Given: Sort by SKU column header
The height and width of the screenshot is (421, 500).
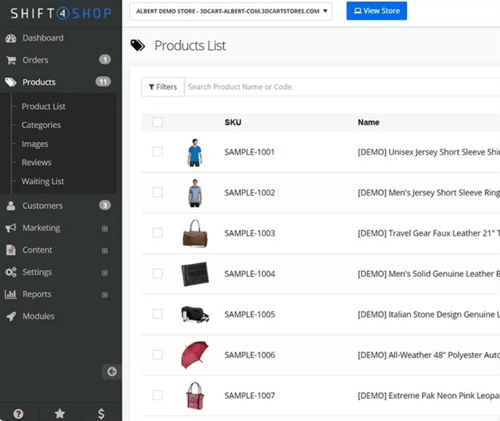Looking at the screenshot, I should pos(233,122).
